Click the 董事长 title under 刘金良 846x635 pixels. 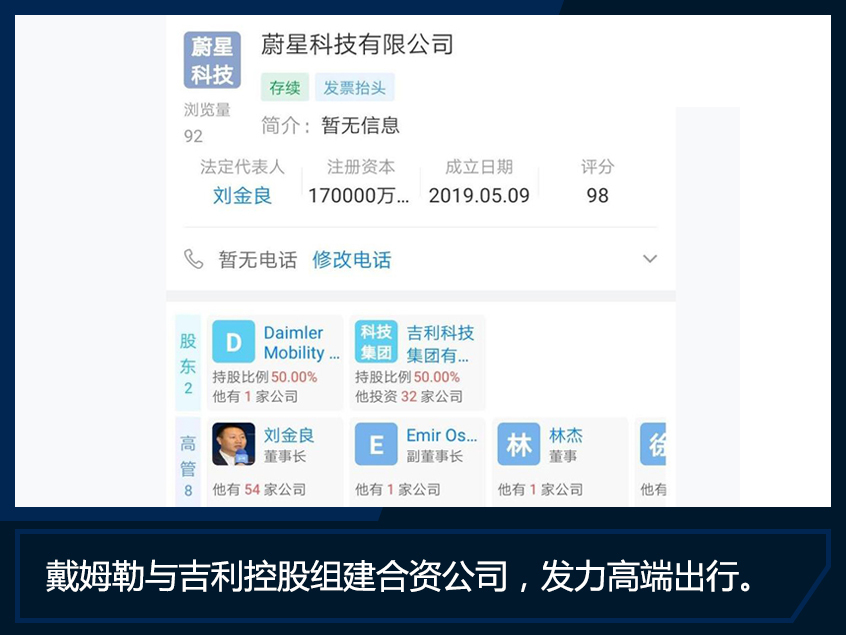(x=284, y=456)
